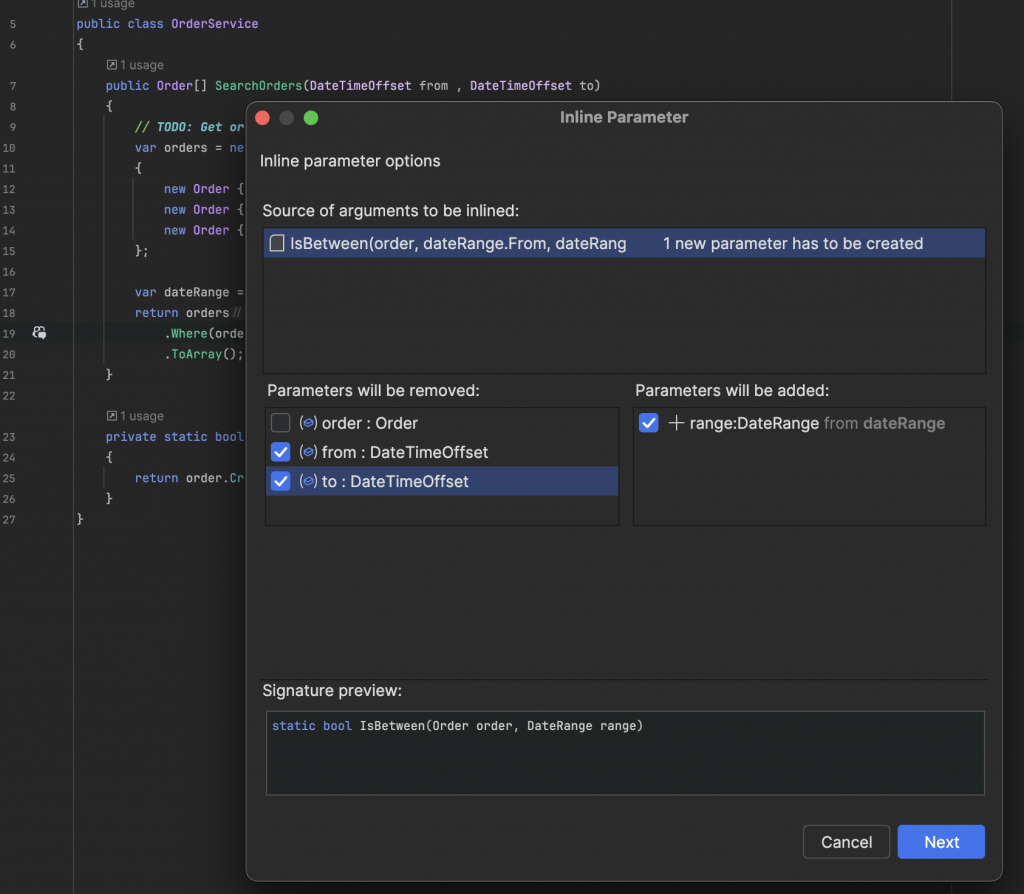Cancel the Inline Parameter dialog
Screen dimensions: 1024x894
846,842
